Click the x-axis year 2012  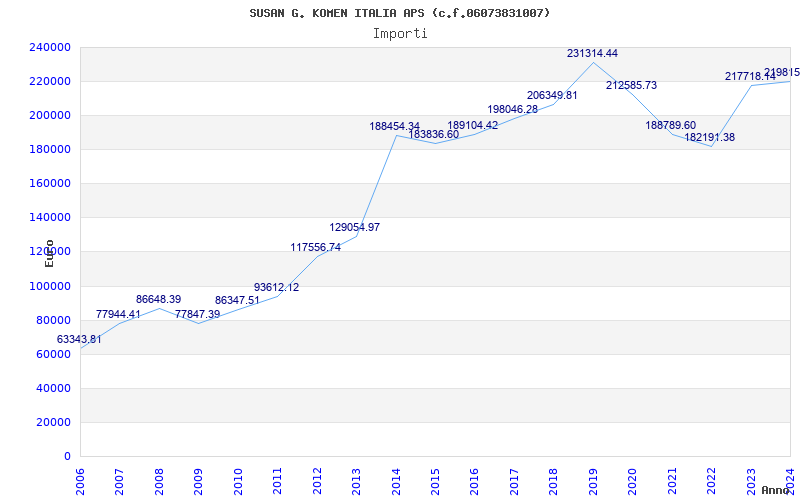click(x=316, y=482)
